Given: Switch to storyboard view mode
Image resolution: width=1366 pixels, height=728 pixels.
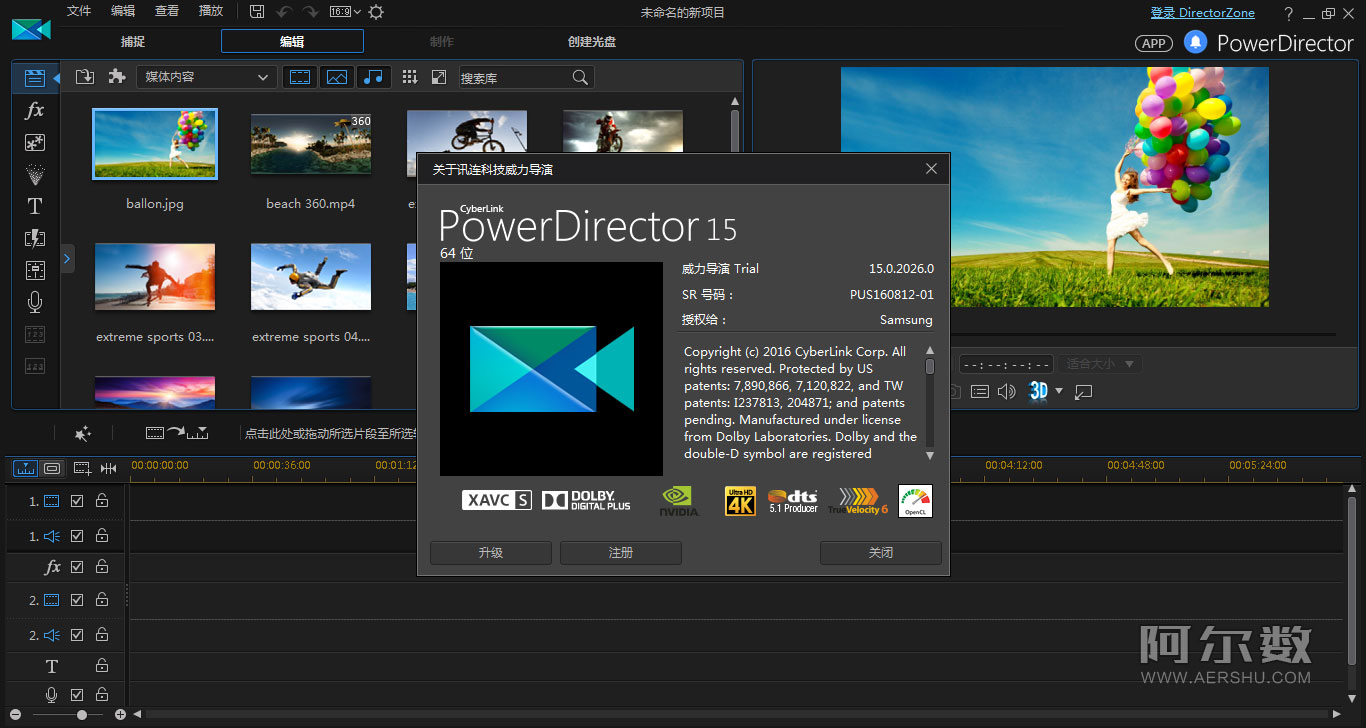Looking at the screenshot, I should 52,467.
